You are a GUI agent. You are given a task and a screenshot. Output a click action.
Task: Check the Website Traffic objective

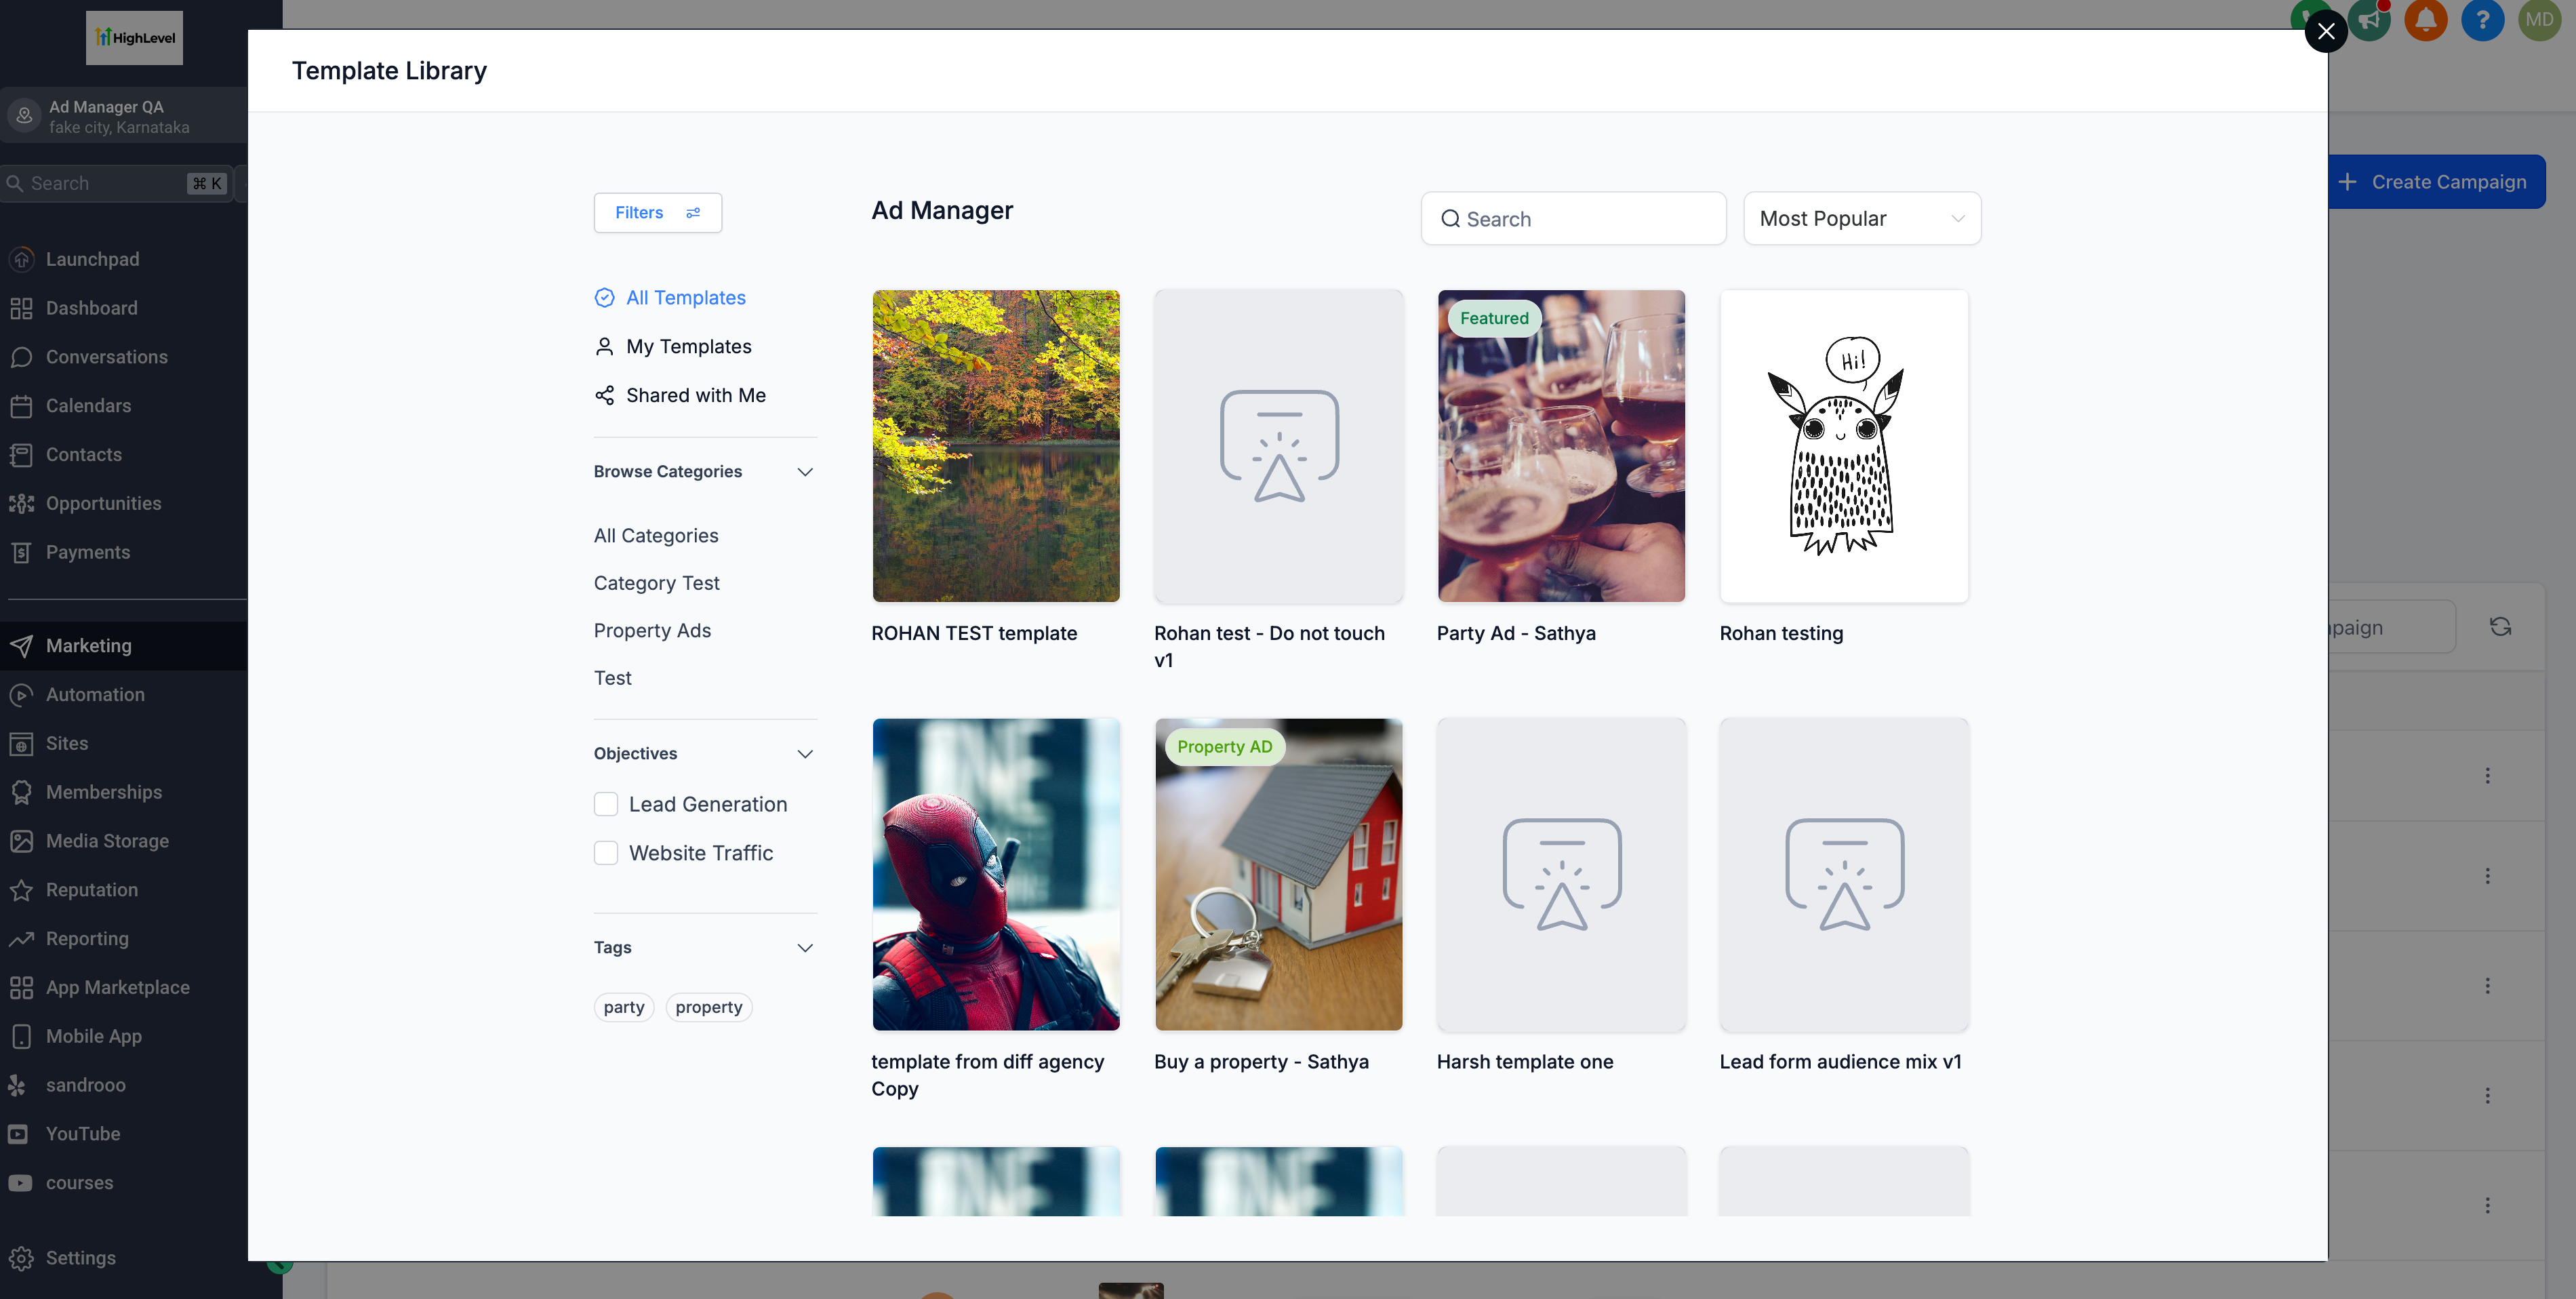coord(606,853)
